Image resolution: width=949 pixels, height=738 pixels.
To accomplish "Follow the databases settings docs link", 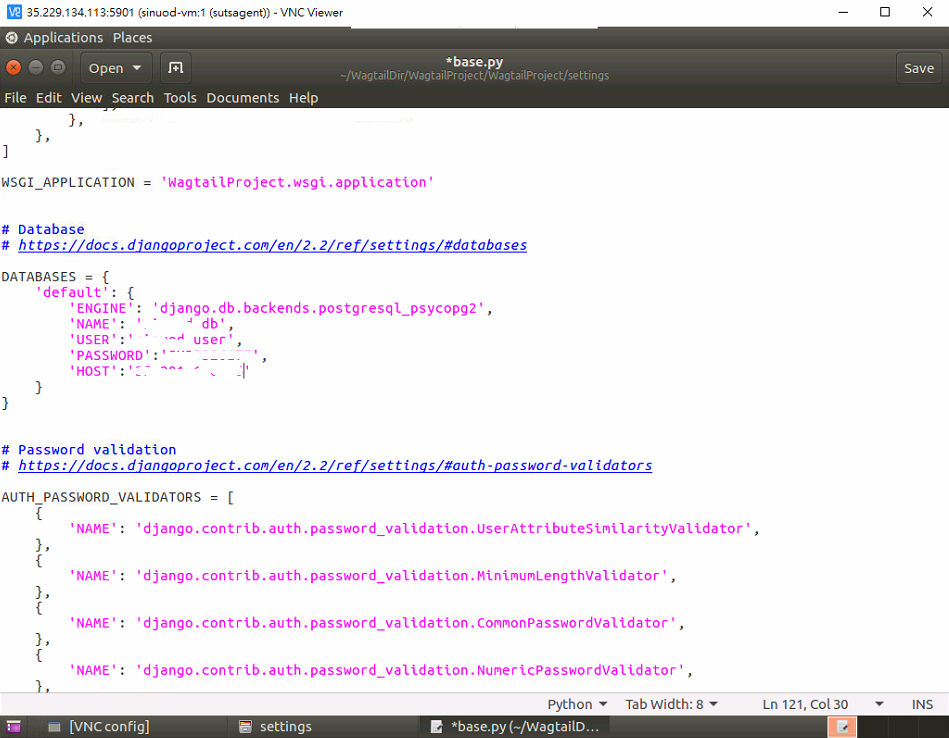I will pos(272,245).
